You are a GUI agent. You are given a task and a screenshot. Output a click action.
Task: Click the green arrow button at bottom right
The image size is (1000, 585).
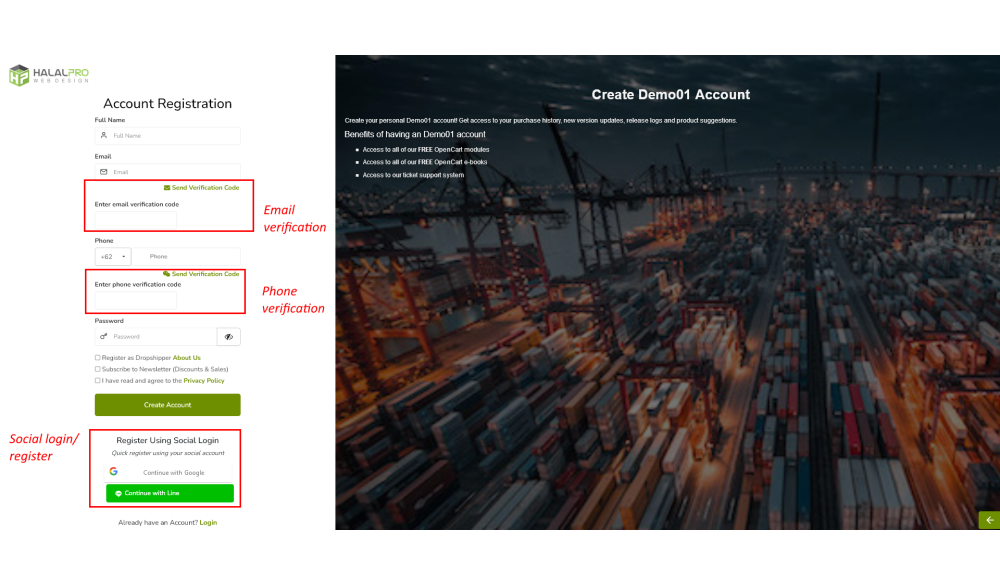989,520
